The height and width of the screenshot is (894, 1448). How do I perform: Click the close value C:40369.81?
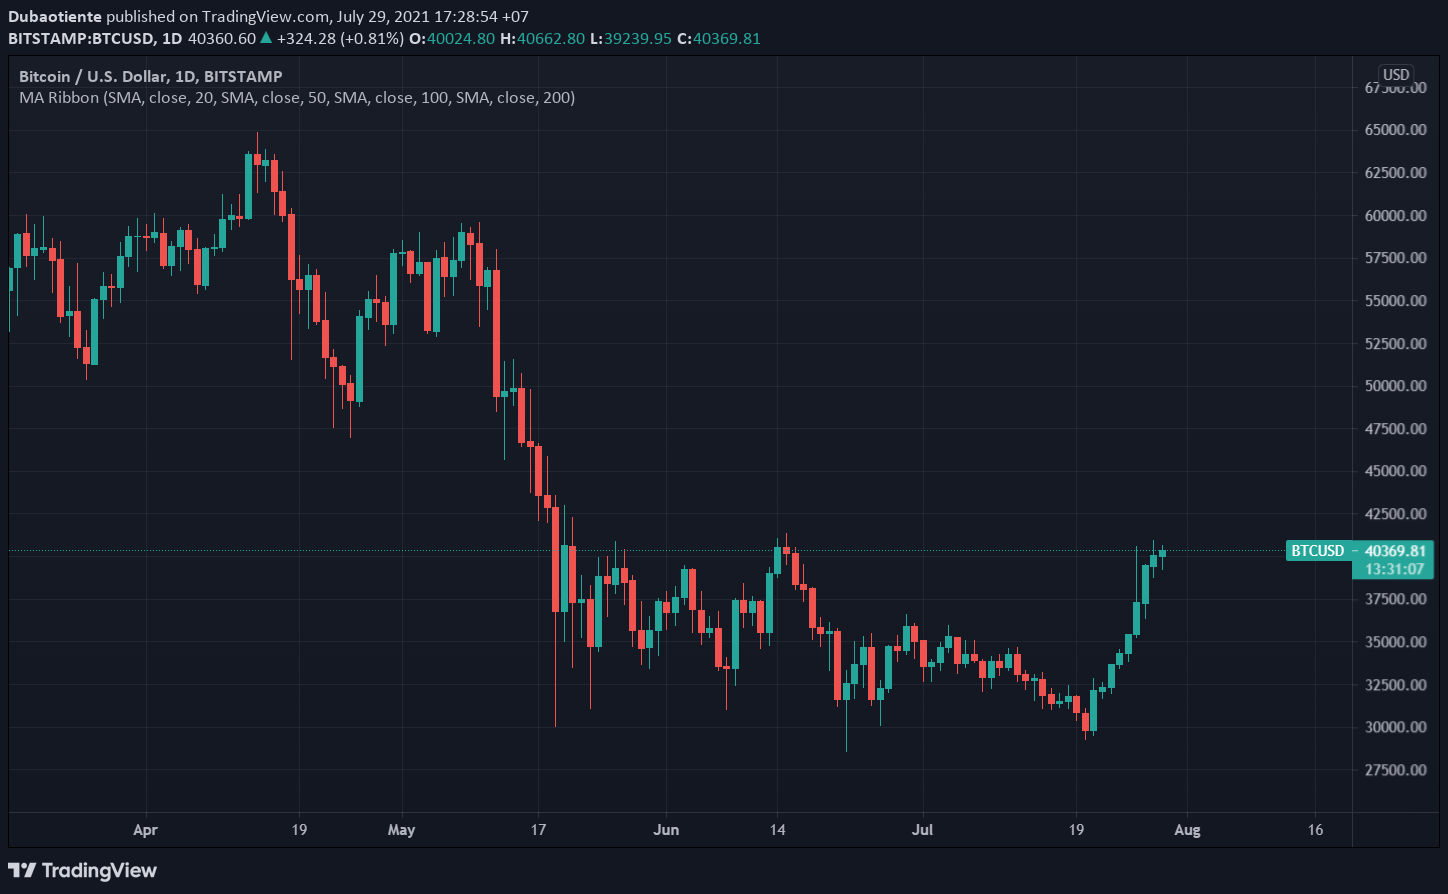[719, 39]
